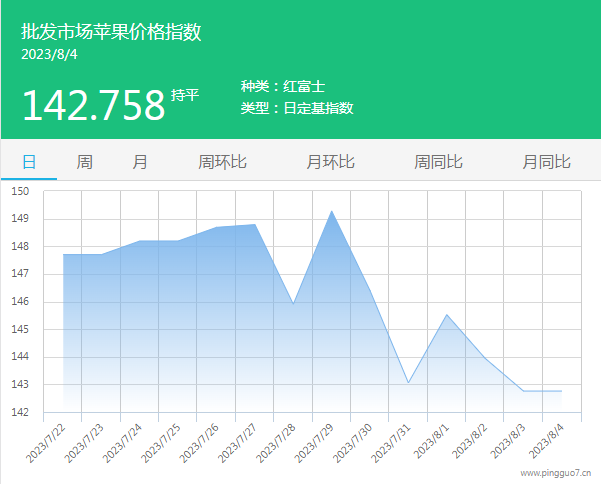Click the chart peak above 2023/7/29
Image resolution: width=601 pixels, height=484 pixels.
click(x=331, y=211)
